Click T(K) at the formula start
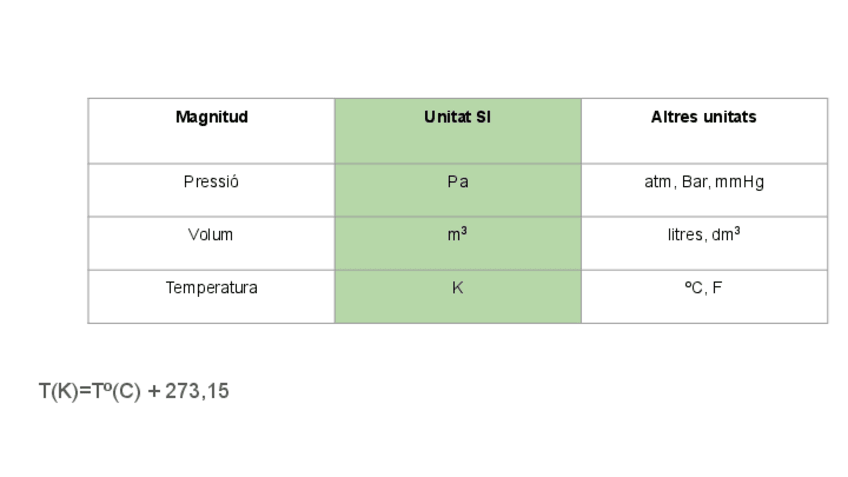848x477 pixels. pos(58,392)
